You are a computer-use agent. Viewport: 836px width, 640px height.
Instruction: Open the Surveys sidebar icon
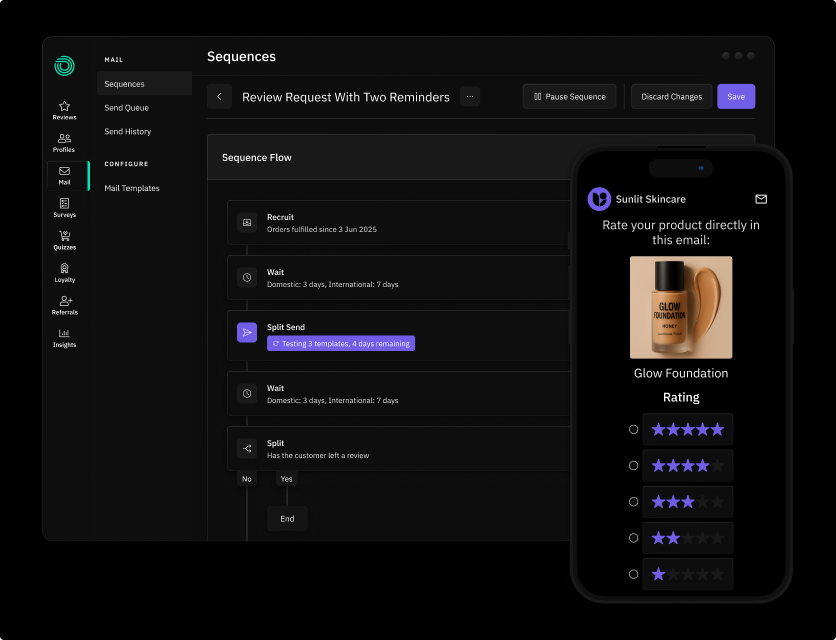point(63,202)
